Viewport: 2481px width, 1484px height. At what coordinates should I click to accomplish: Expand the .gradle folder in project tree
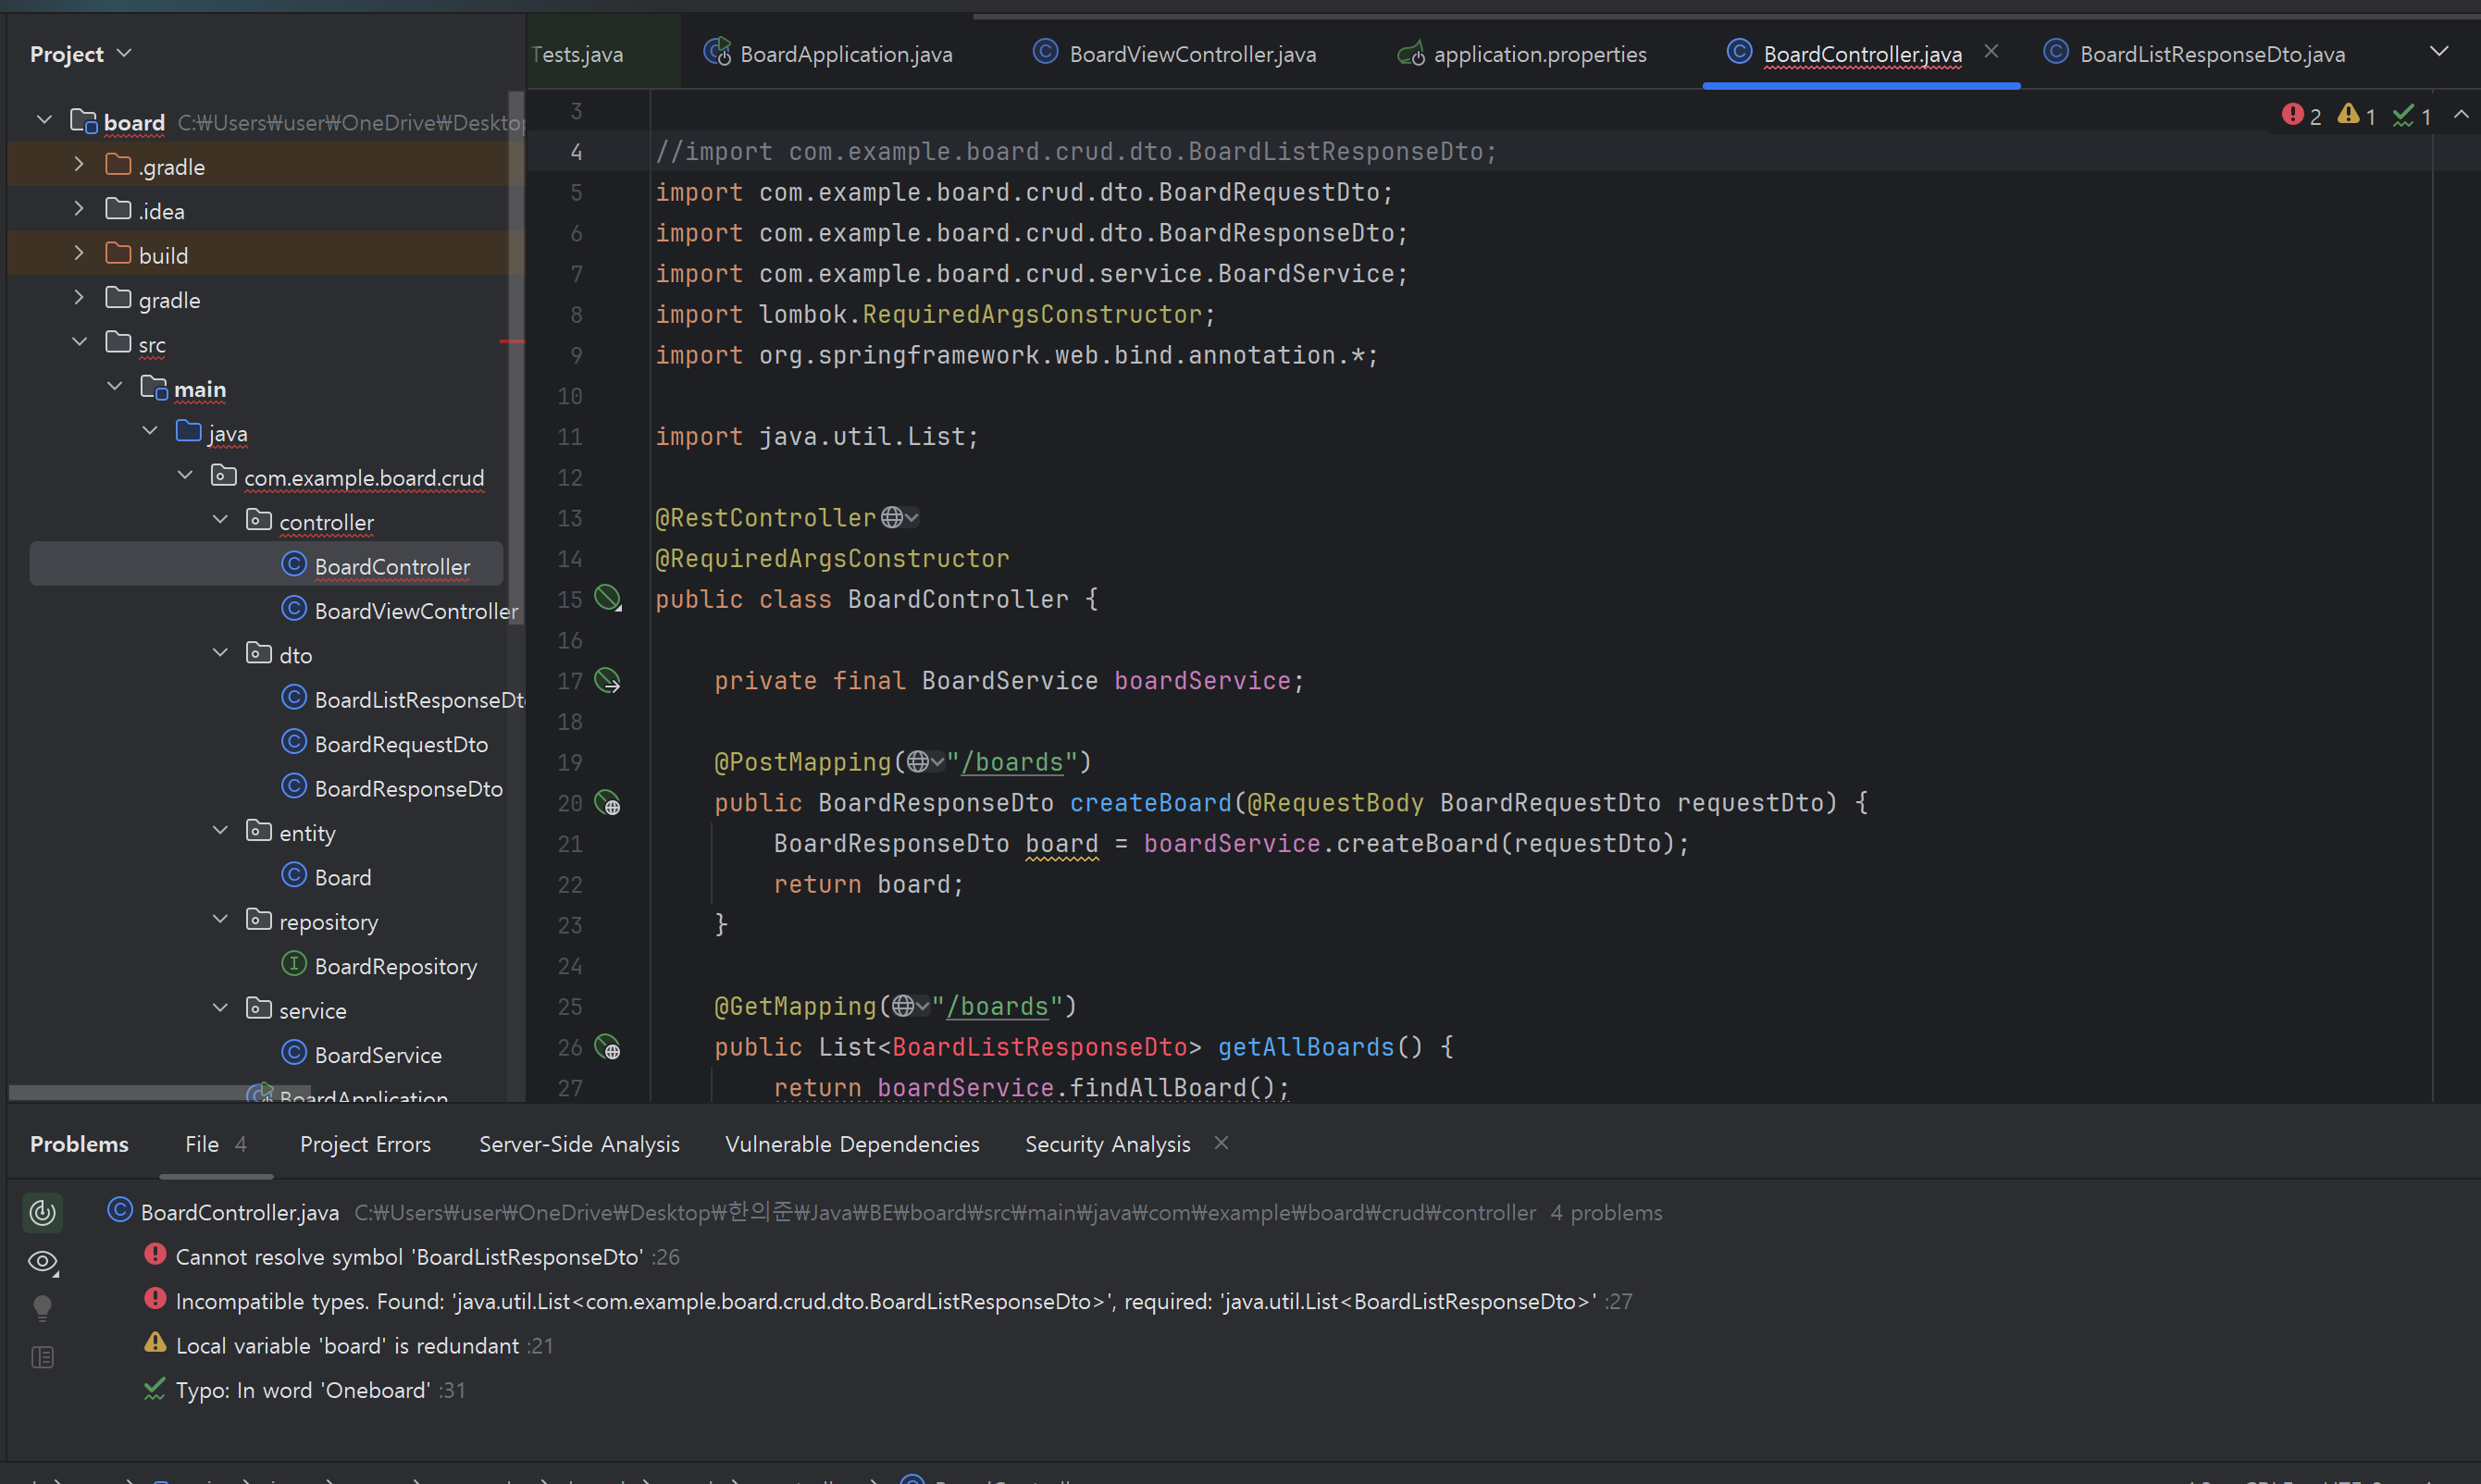click(x=79, y=165)
